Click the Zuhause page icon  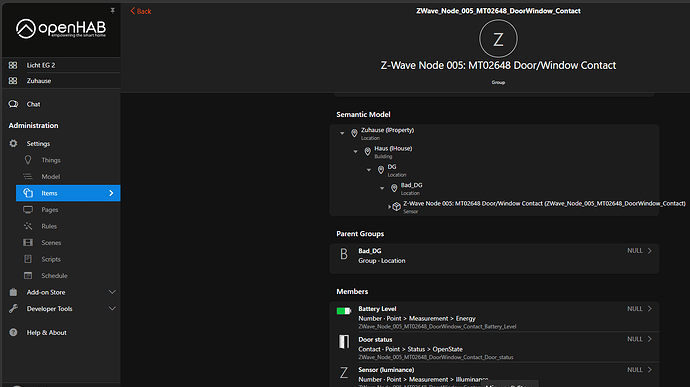(x=13, y=81)
